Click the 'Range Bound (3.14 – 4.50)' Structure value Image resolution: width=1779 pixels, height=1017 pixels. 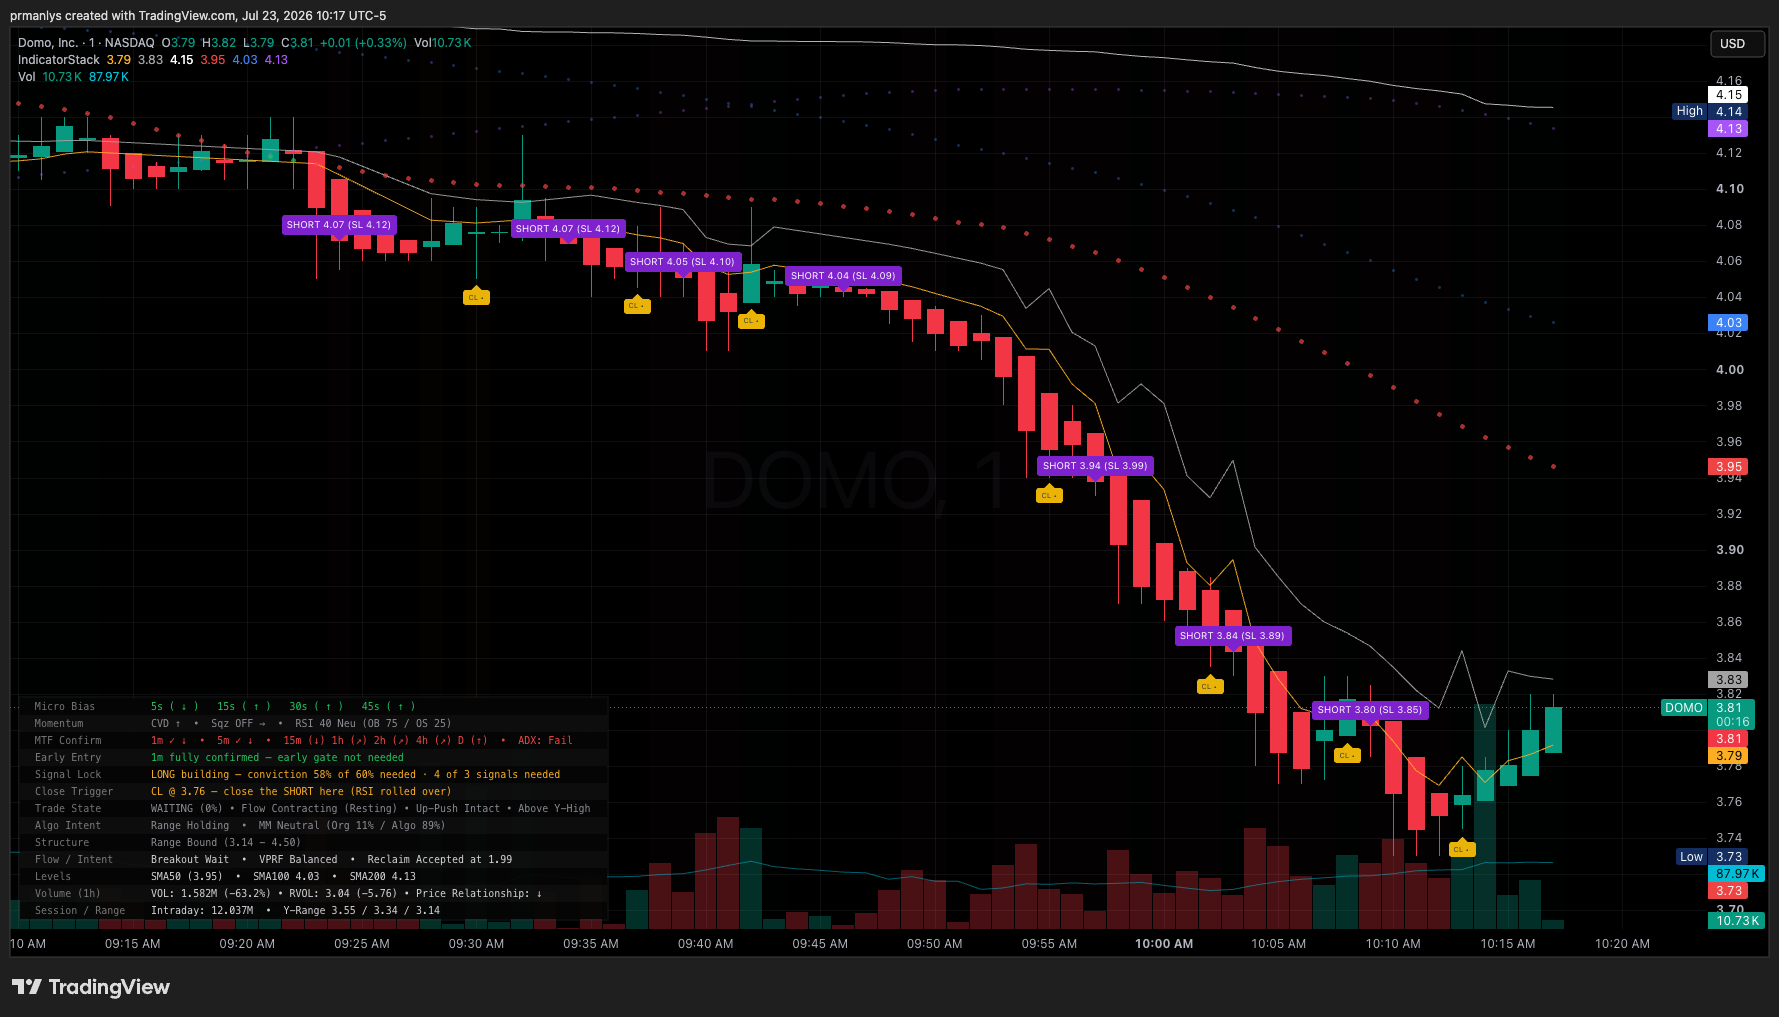coord(225,843)
